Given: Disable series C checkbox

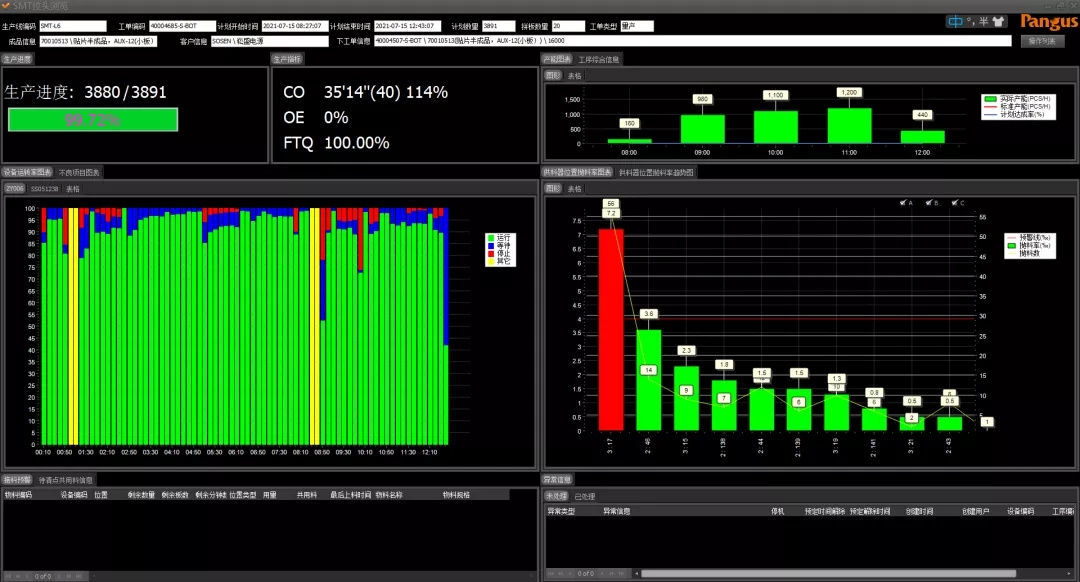Looking at the screenshot, I should tap(955, 203).
